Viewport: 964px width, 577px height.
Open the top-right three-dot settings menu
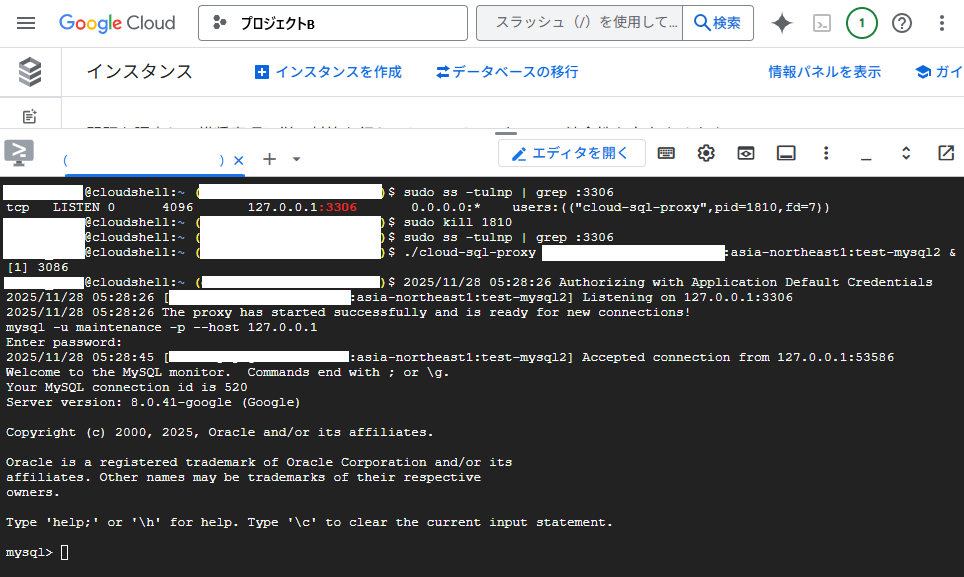coord(941,23)
